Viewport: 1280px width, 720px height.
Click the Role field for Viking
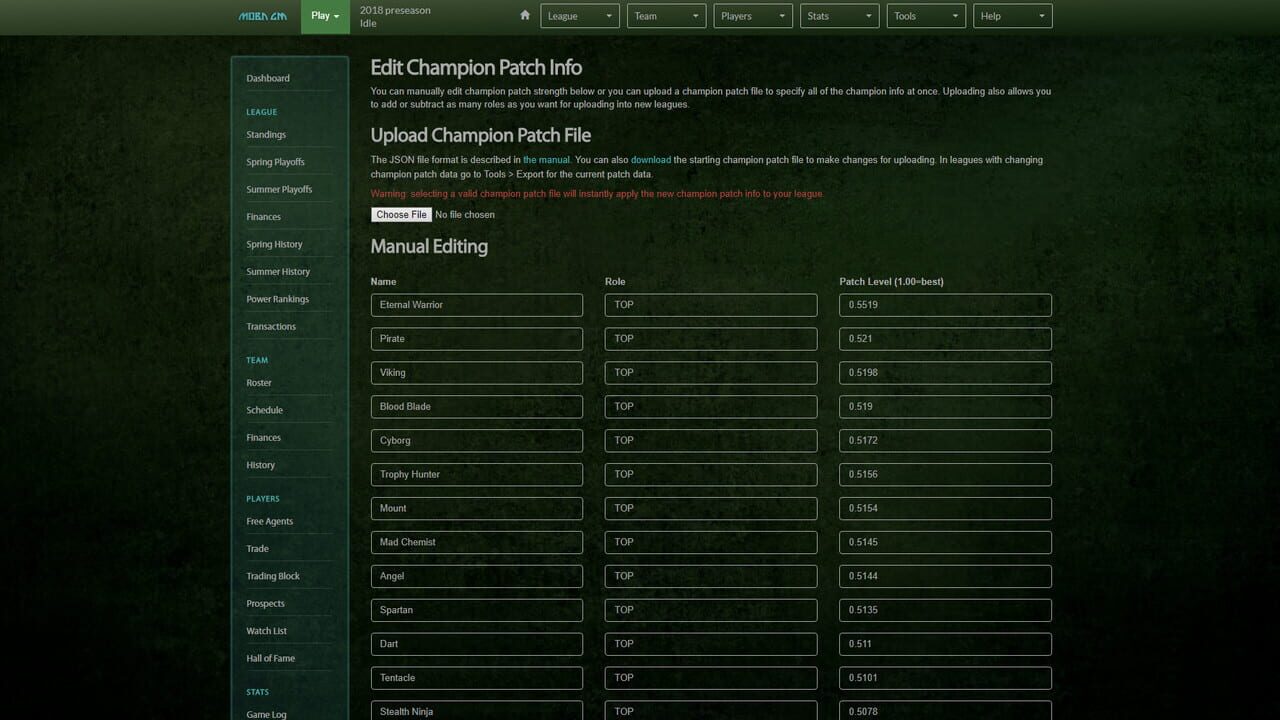[710, 373]
